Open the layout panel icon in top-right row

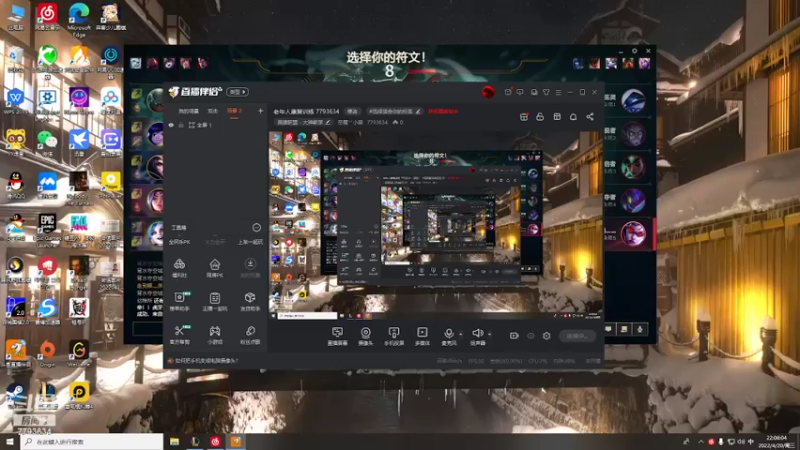click(x=557, y=117)
